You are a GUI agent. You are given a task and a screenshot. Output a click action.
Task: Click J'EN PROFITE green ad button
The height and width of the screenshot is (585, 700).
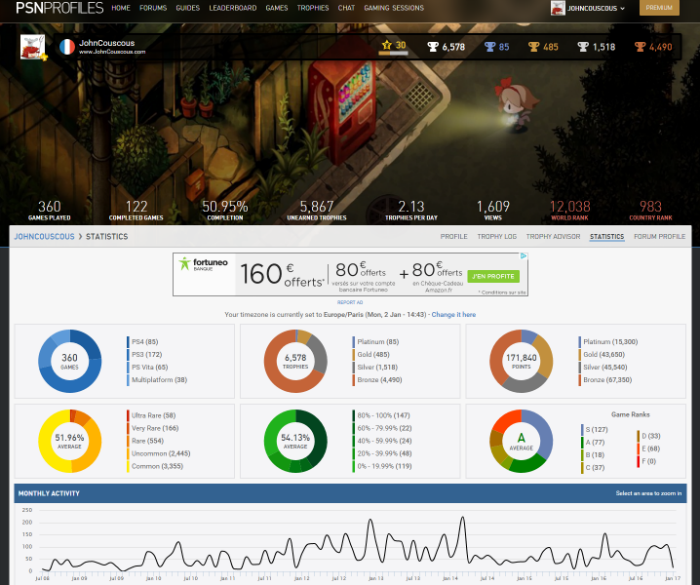493,276
